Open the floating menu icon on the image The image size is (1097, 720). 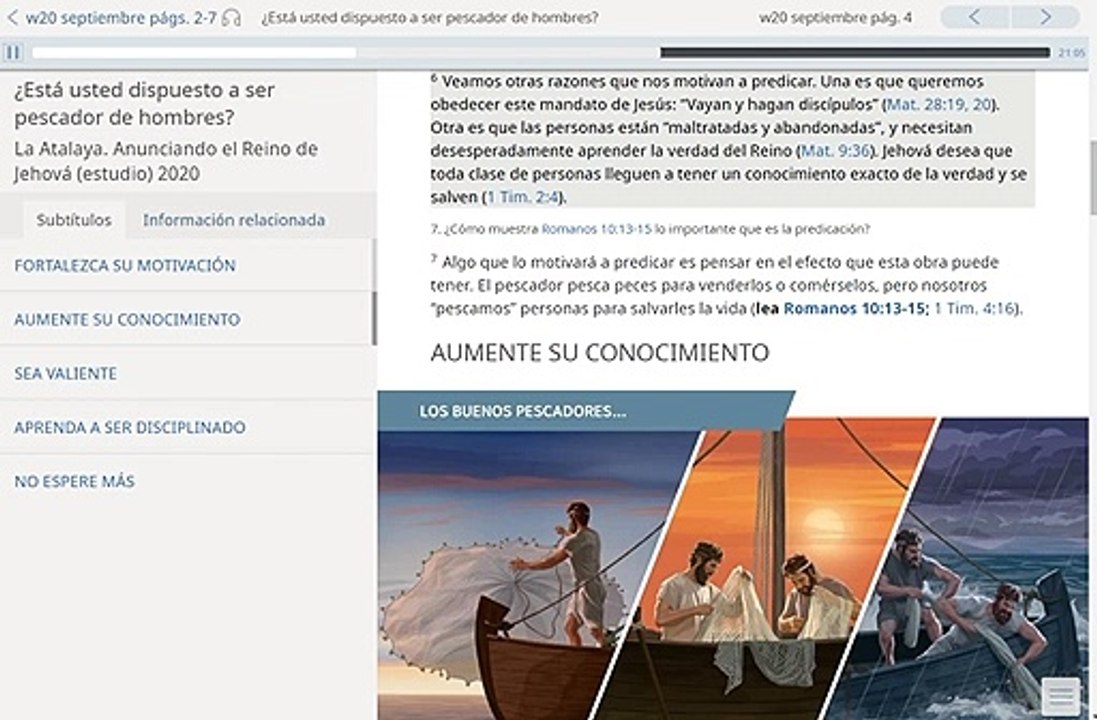click(1061, 696)
